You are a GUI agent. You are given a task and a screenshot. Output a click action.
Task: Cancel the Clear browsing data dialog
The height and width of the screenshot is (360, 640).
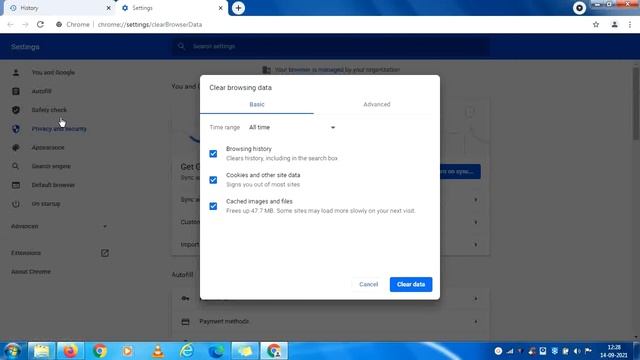[368, 284]
